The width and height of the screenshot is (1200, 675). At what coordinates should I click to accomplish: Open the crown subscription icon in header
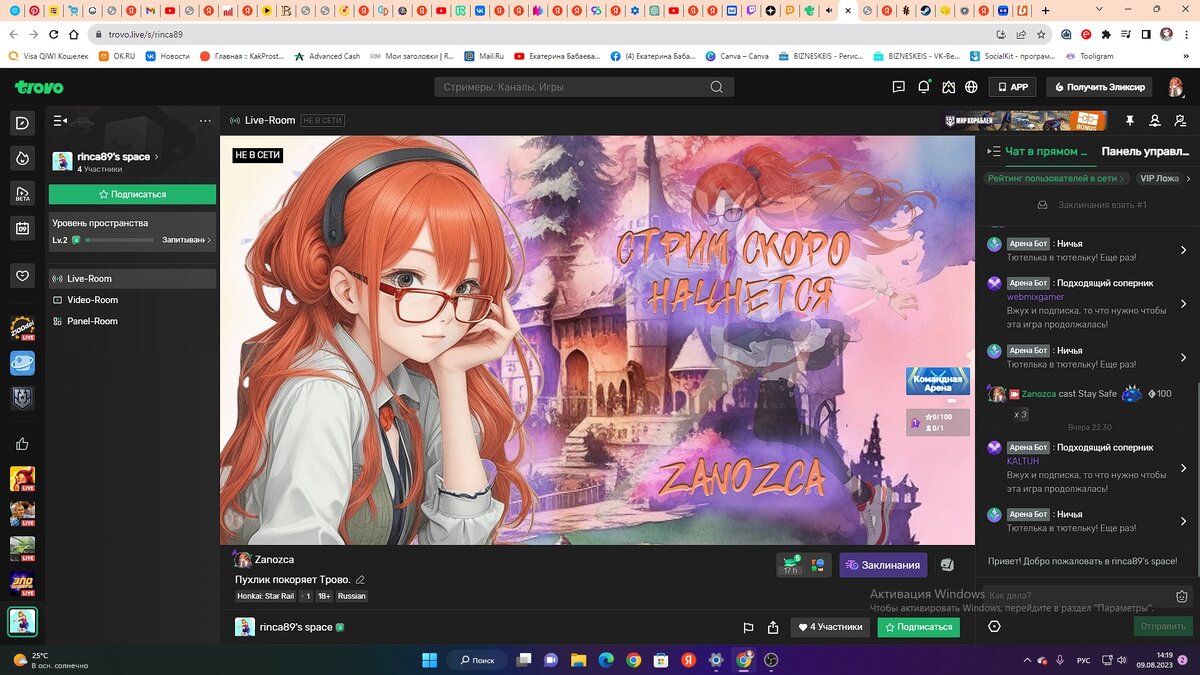click(948, 87)
